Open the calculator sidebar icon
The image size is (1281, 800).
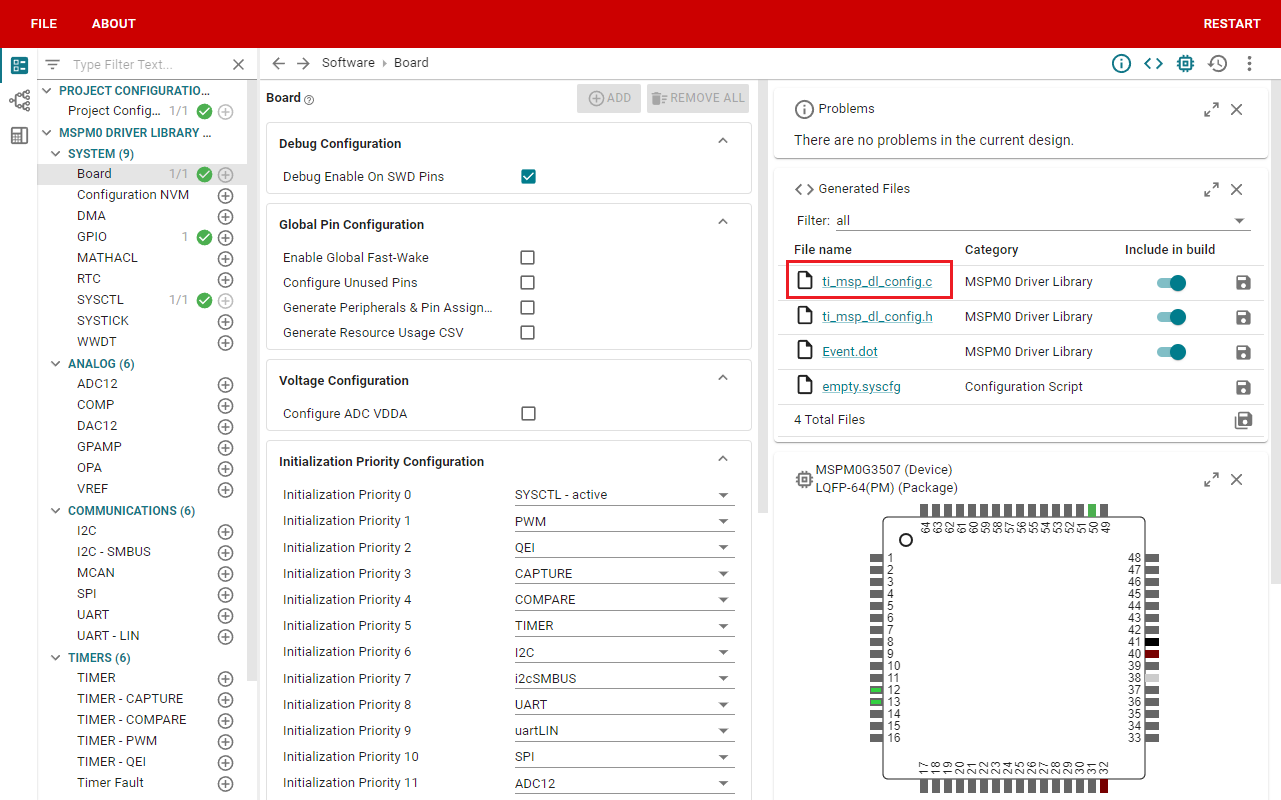pos(19,135)
